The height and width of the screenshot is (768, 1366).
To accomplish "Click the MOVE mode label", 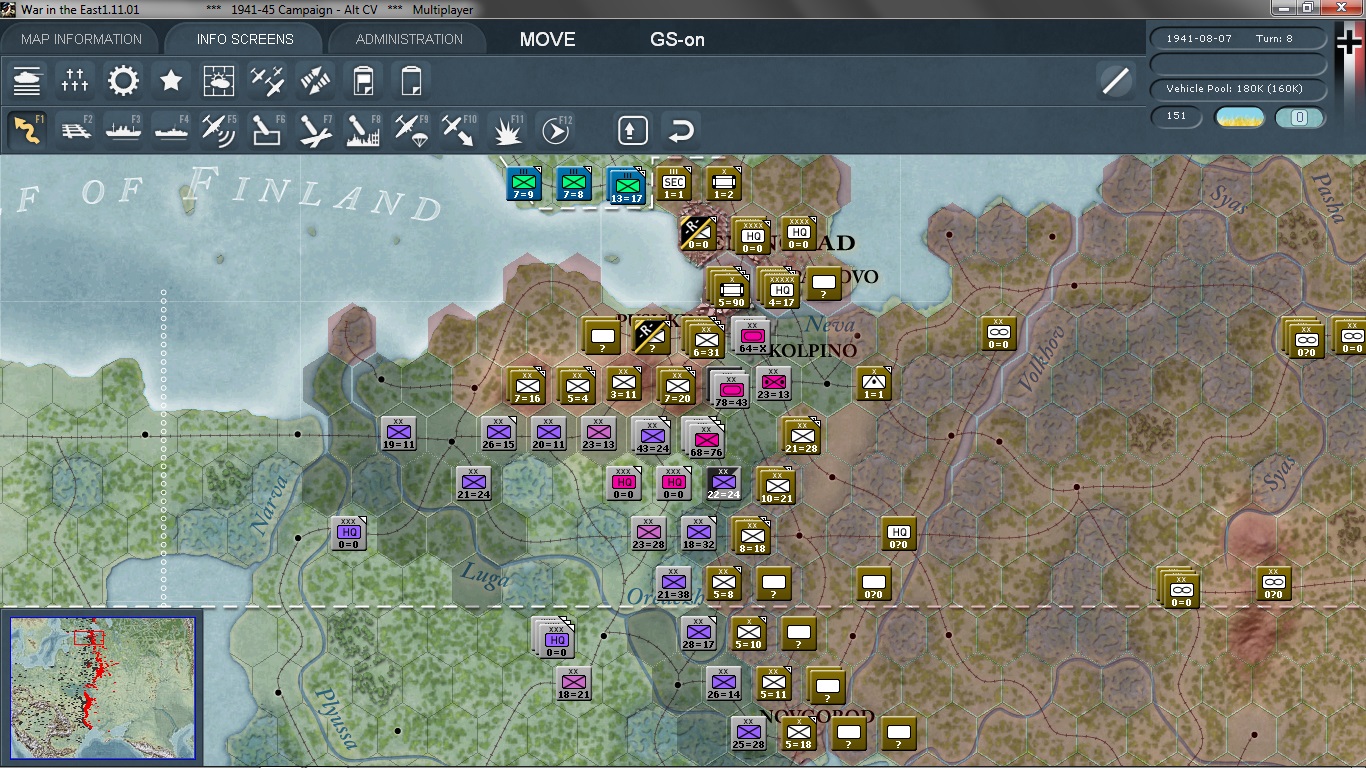I will click(x=547, y=40).
